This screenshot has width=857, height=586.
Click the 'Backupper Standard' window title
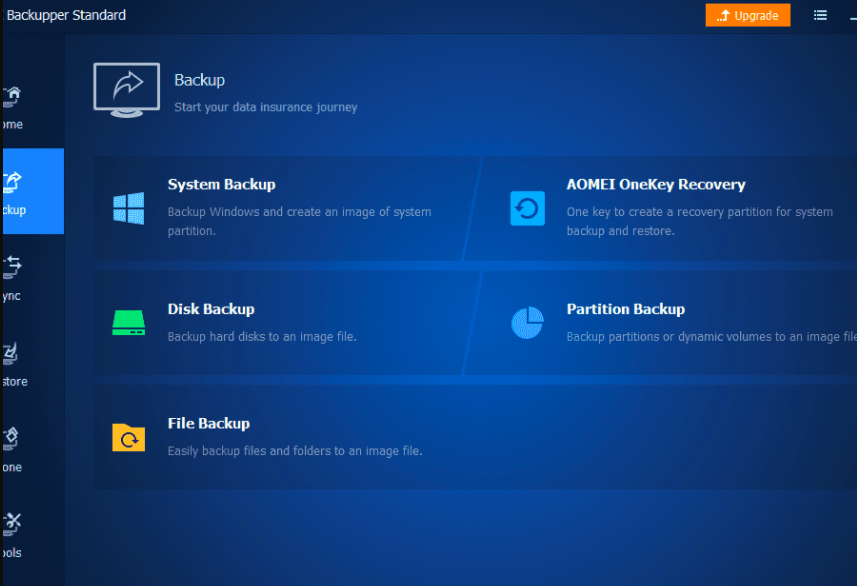66,15
